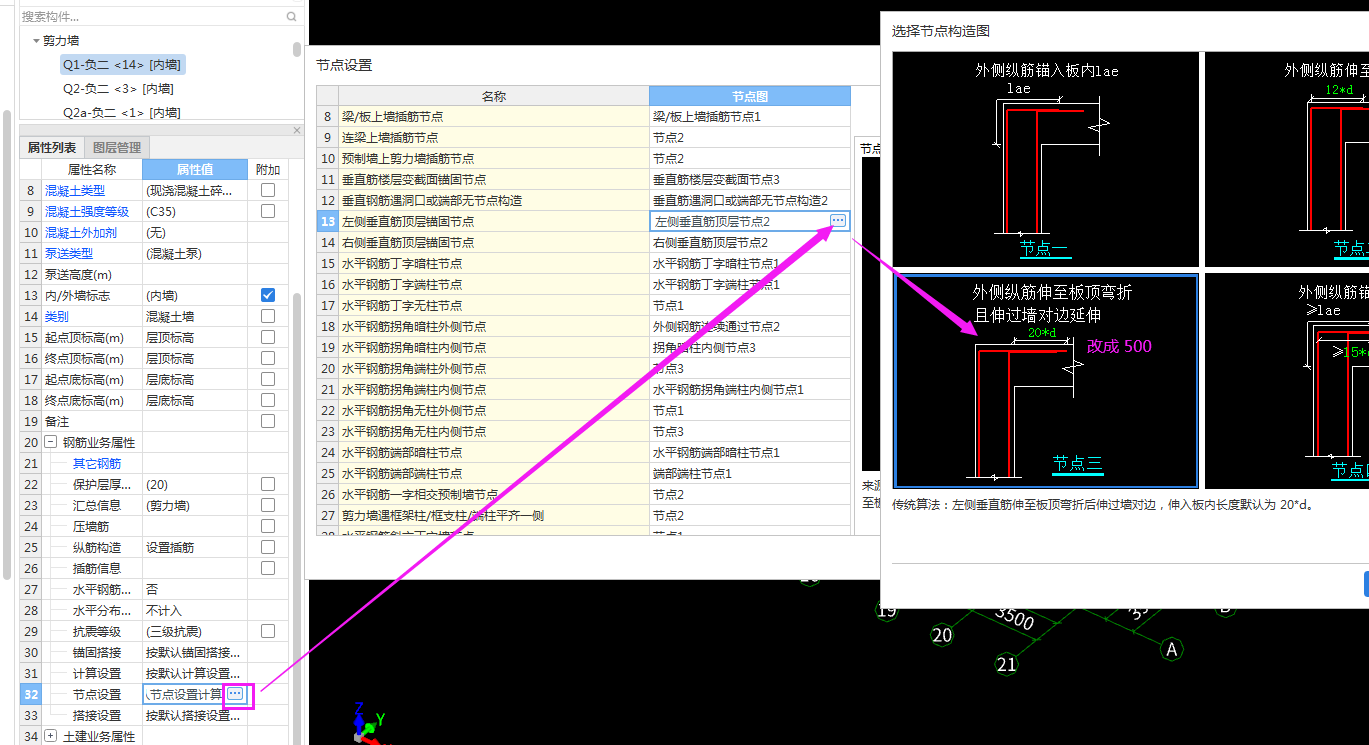Uncheck 附加 checkbox for 内/外墙标志
The height and width of the screenshot is (745, 1369).
tap(268, 295)
